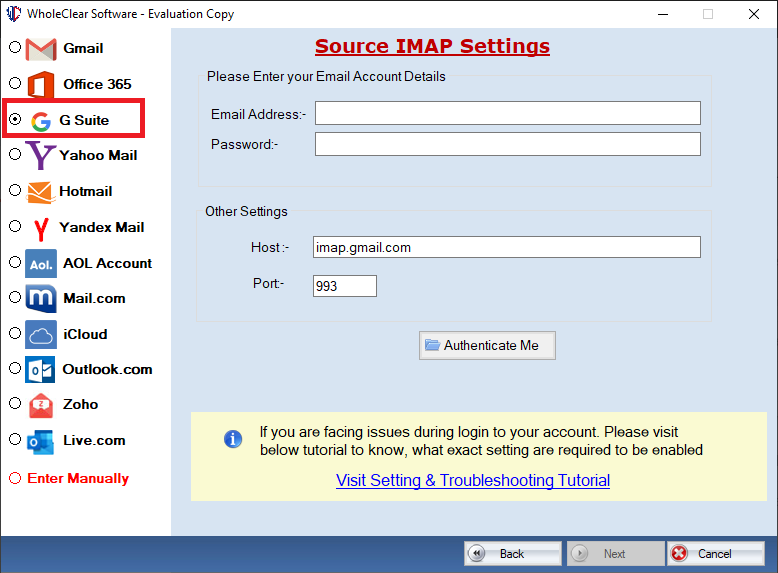Select the Mail.com radio button
This screenshot has width=778, height=573.
(15, 297)
